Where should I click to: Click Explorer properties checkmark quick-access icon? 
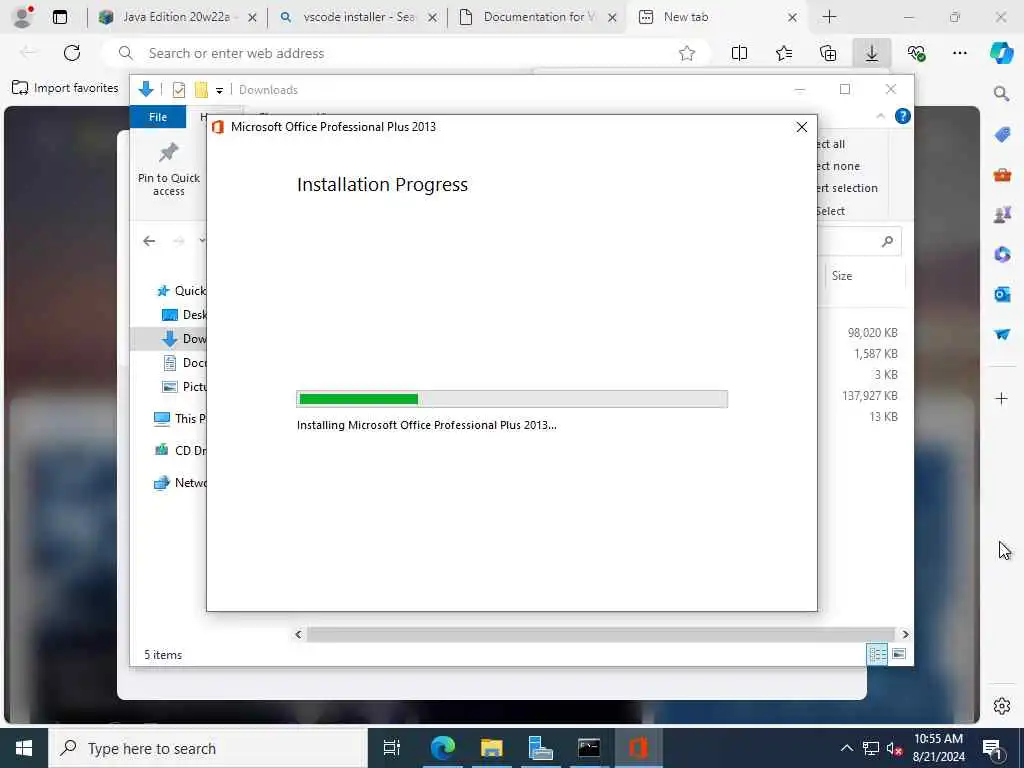pyautogui.click(x=178, y=89)
